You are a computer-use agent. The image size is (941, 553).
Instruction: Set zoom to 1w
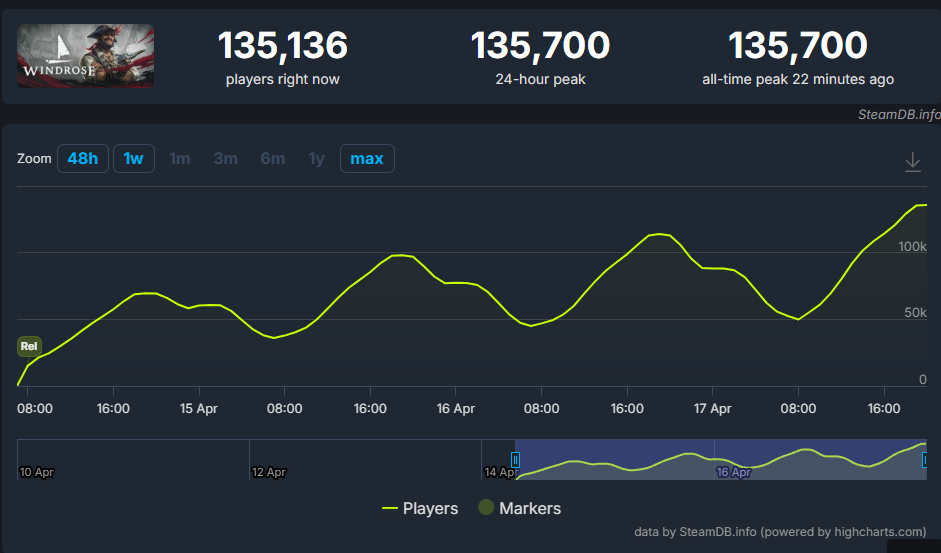click(x=134, y=159)
